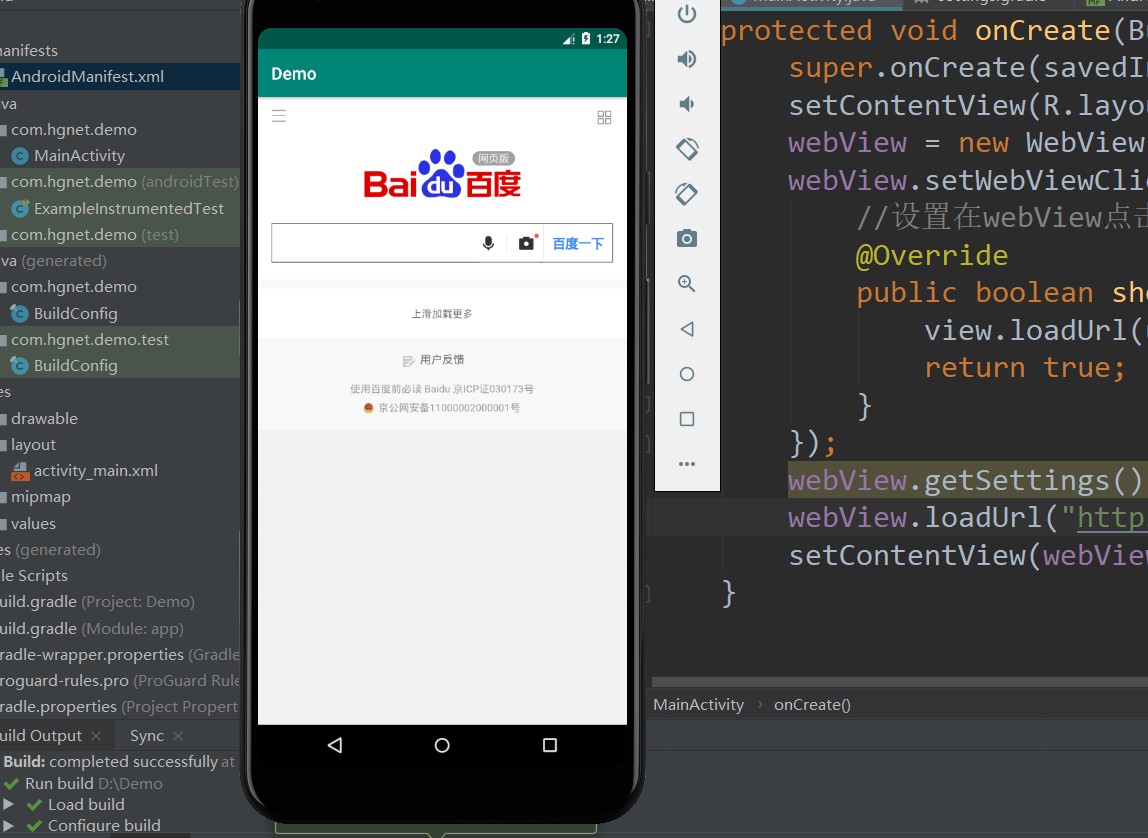Image resolution: width=1148 pixels, height=838 pixels.
Task: Take emulator screenshot with camera icon
Action: (x=687, y=239)
